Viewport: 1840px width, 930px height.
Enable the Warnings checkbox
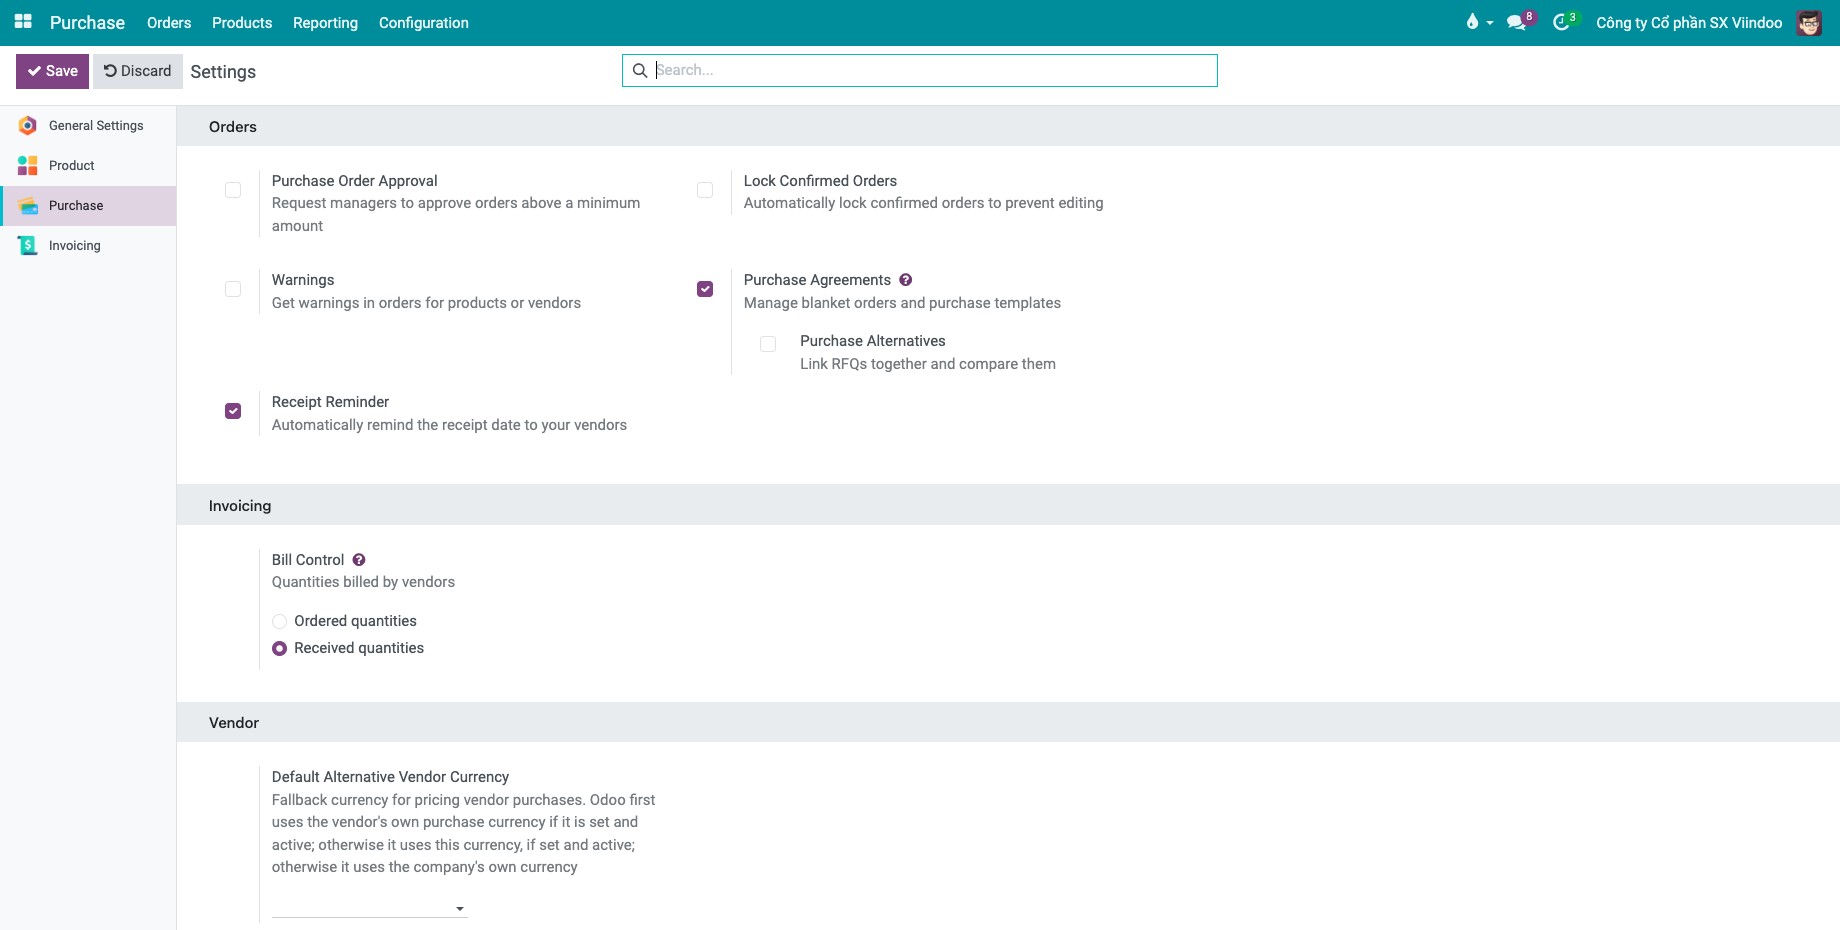(x=233, y=289)
